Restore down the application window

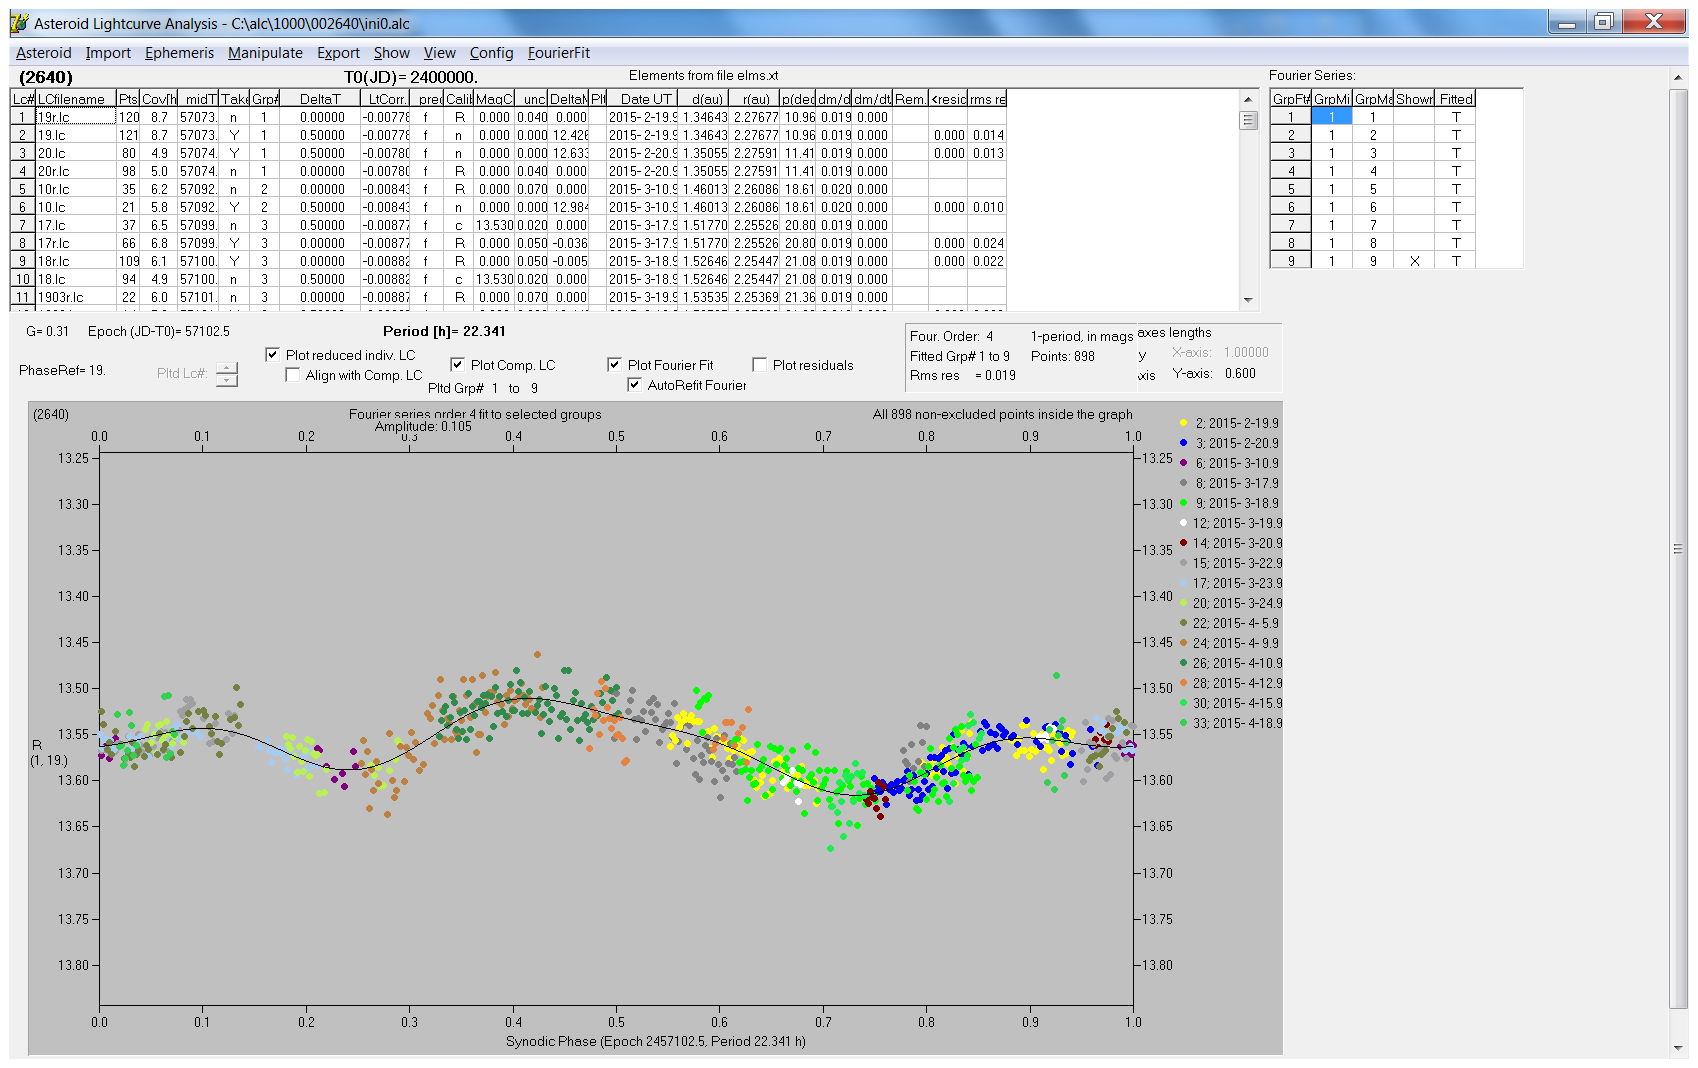(1603, 22)
